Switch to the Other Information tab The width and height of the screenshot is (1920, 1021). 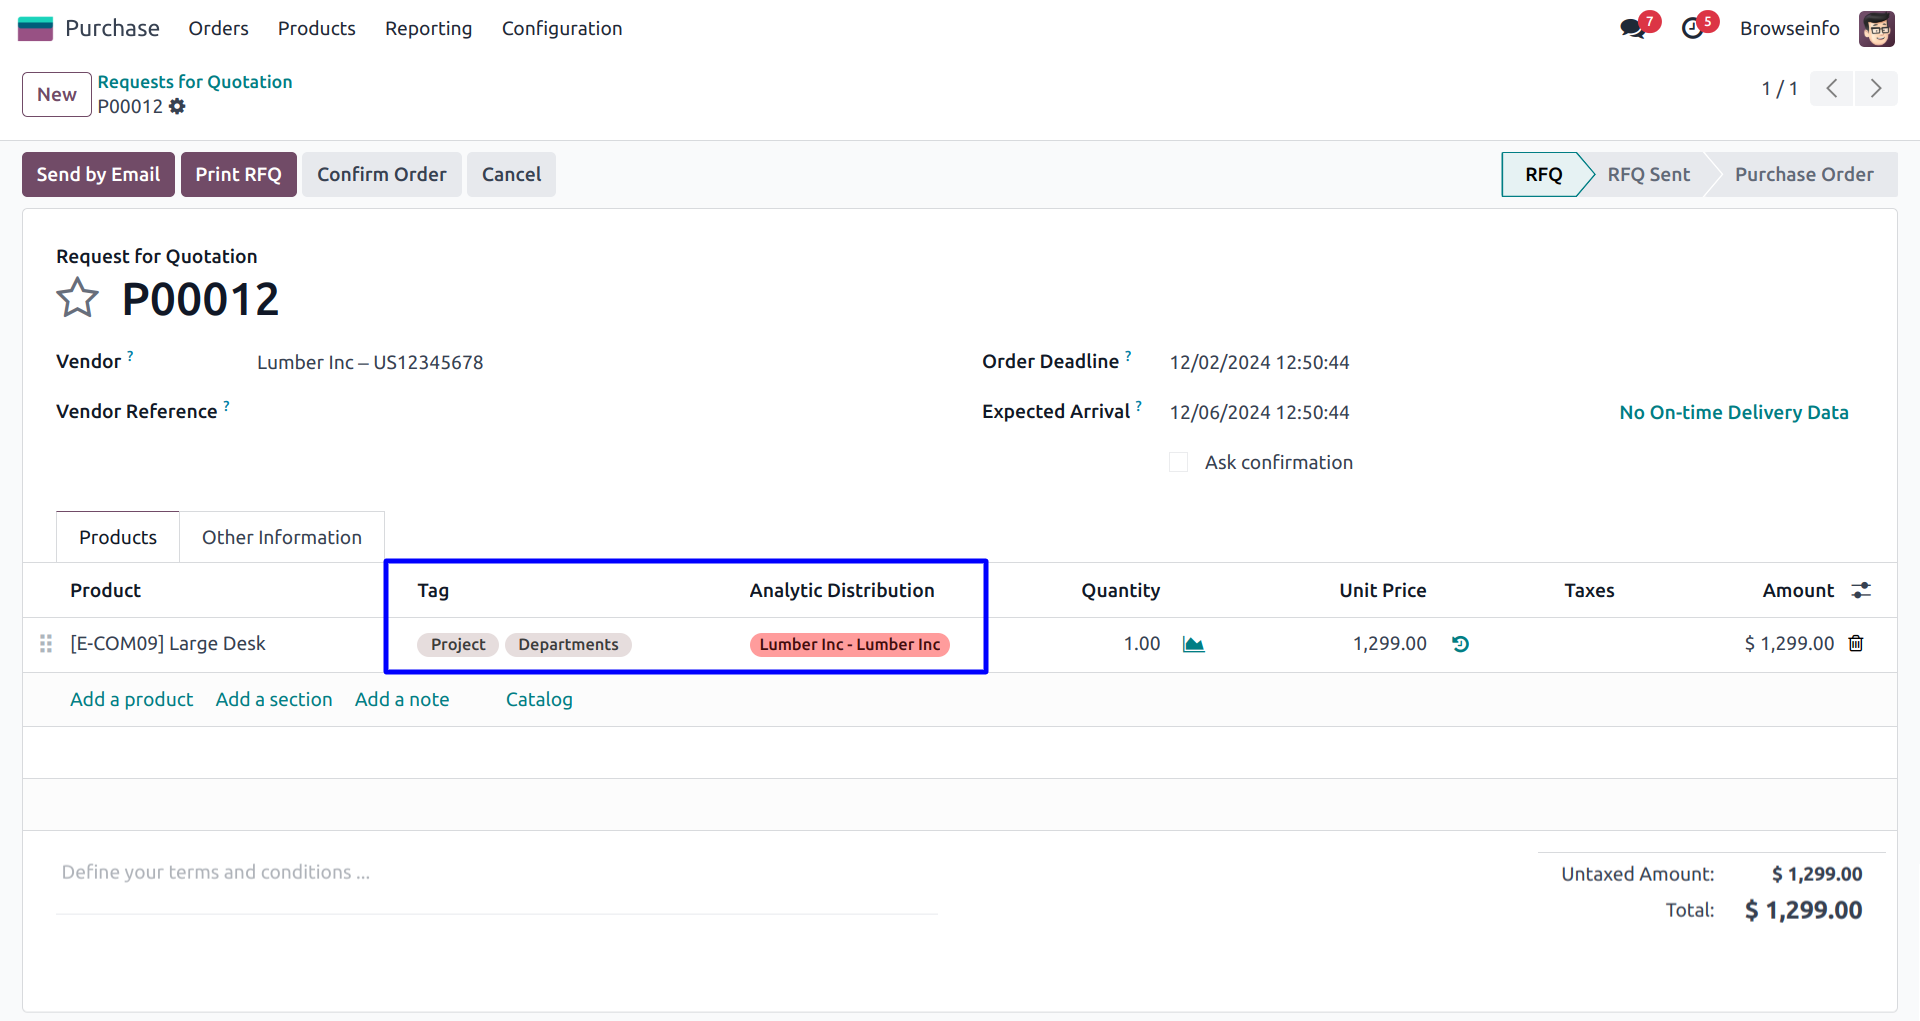(281, 538)
